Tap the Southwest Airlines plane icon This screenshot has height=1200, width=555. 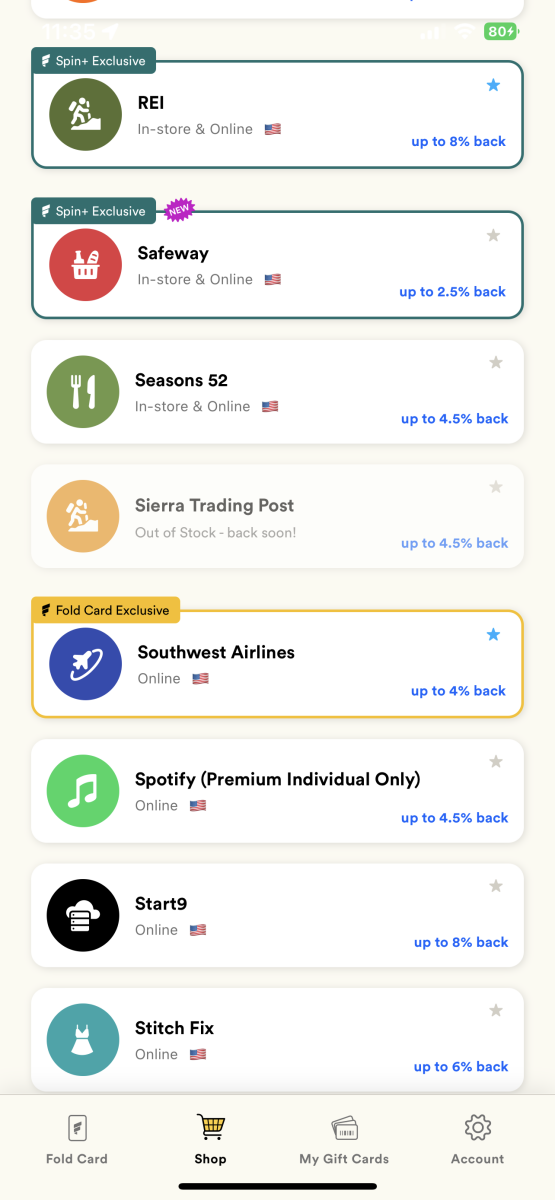tap(85, 664)
